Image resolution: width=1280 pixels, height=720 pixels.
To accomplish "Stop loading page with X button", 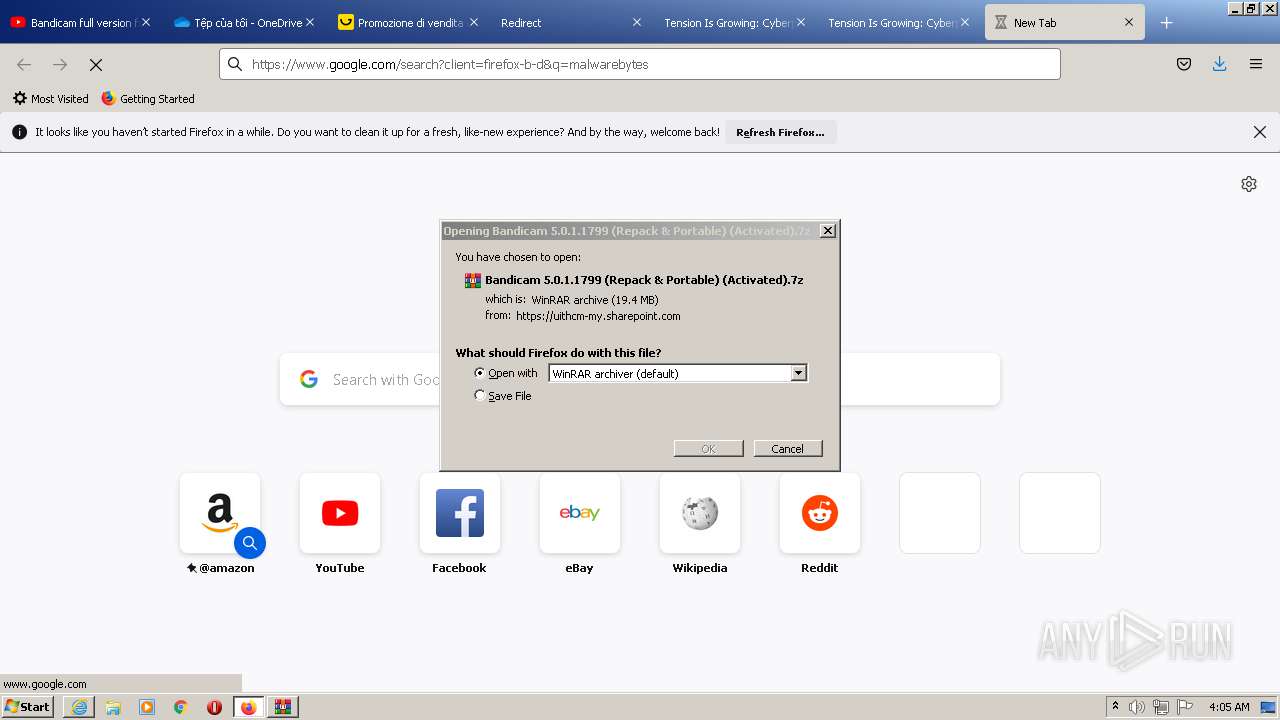I will point(96,64).
